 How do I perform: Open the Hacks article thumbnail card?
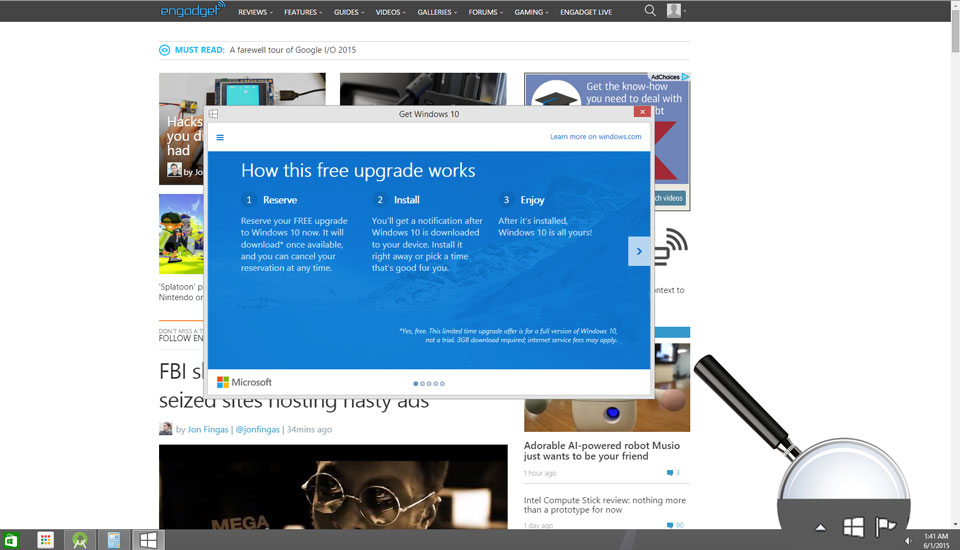point(181,129)
